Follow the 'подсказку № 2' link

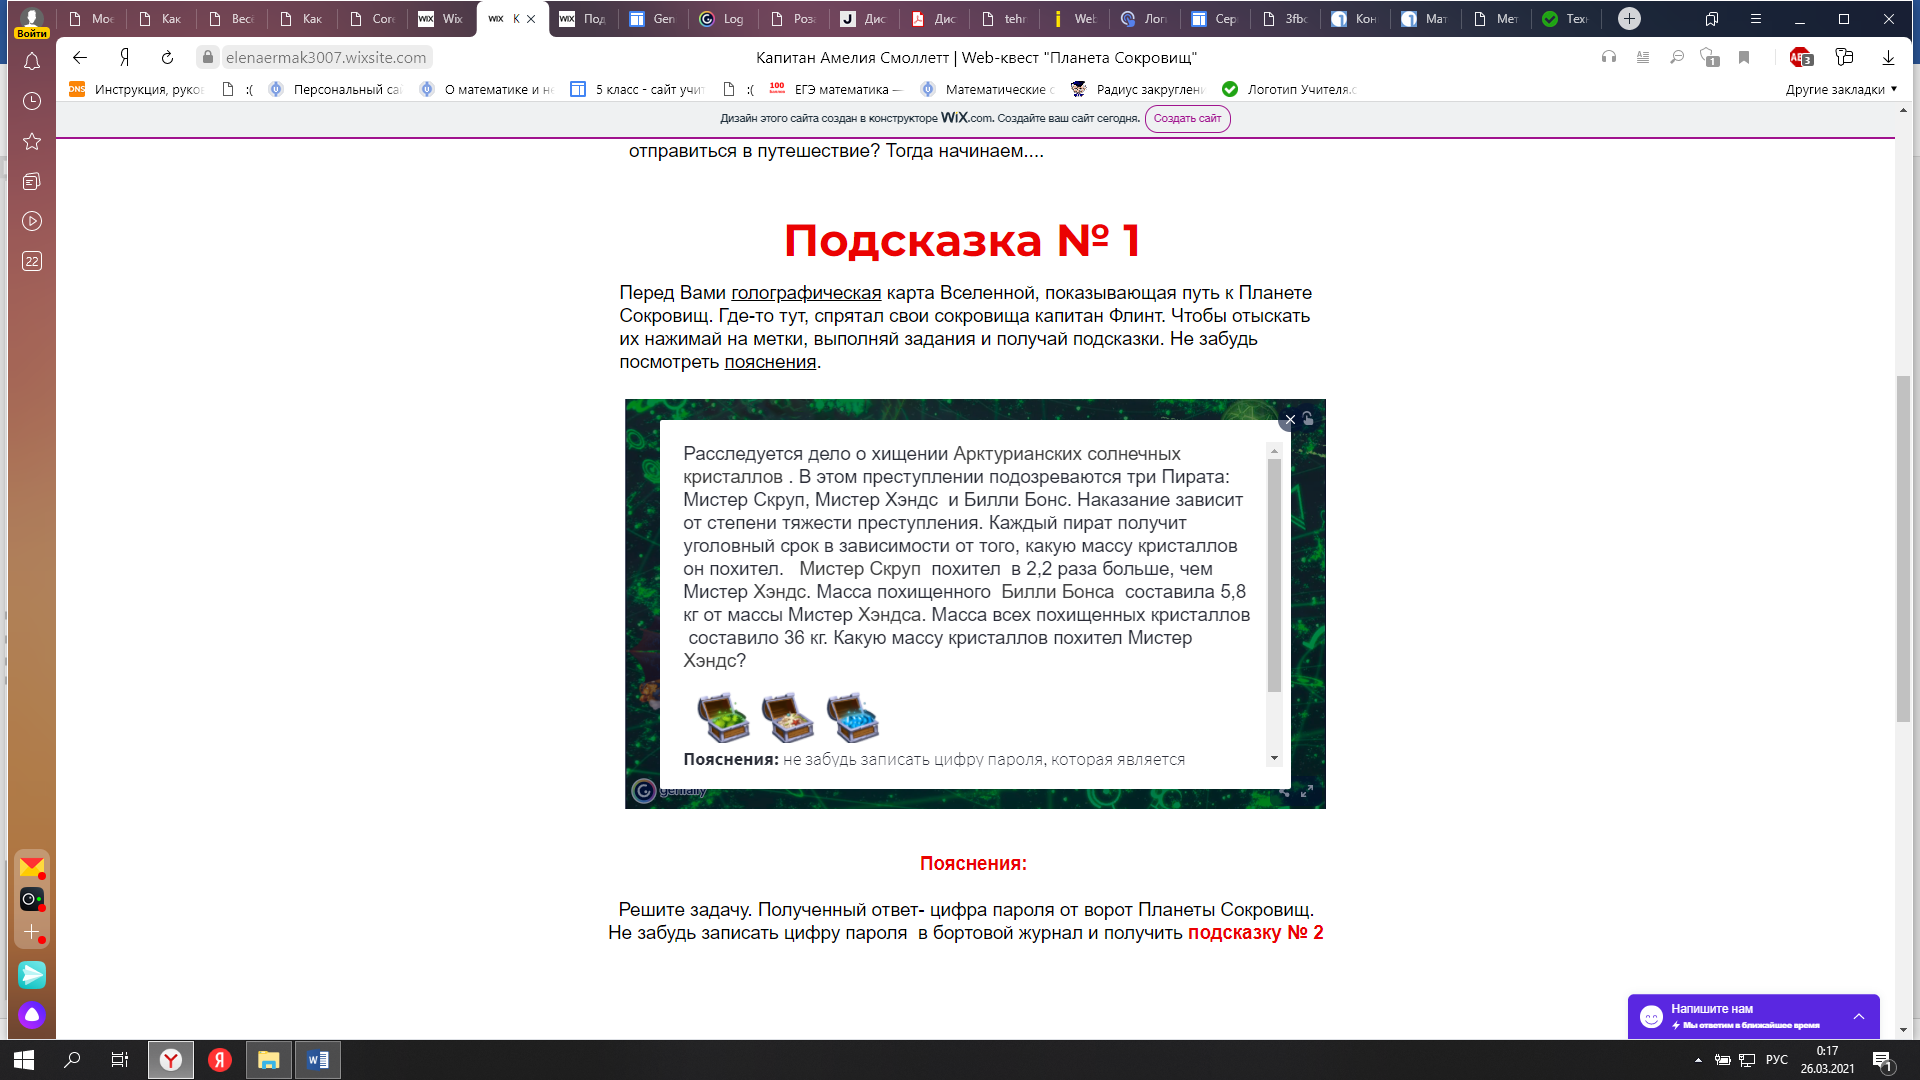pos(1255,933)
